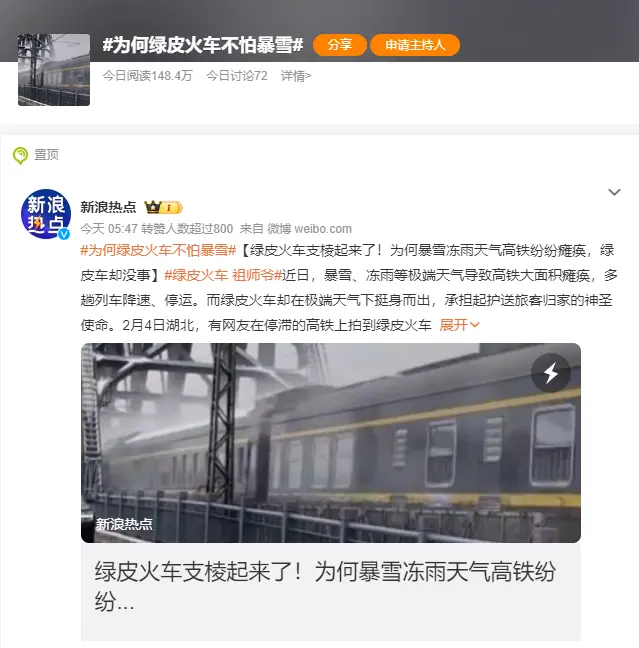Open the post options chevron menu
The height and width of the screenshot is (648, 639).
(614, 192)
